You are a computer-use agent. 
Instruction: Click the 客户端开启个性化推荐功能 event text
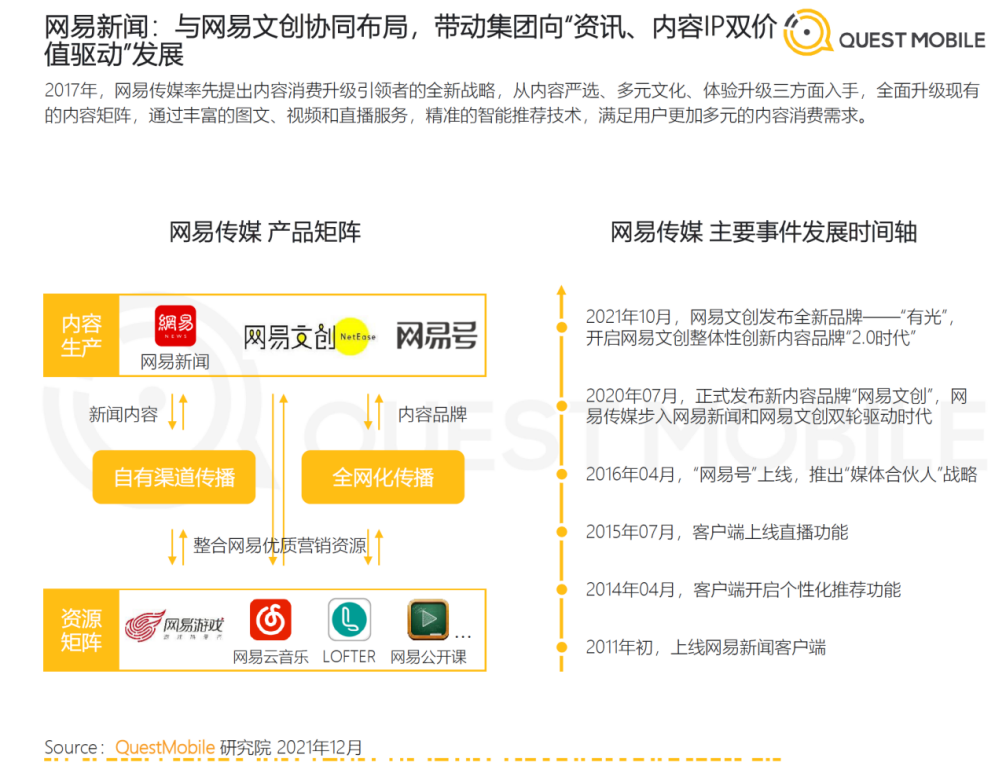pyautogui.click(x=797, y=590)
